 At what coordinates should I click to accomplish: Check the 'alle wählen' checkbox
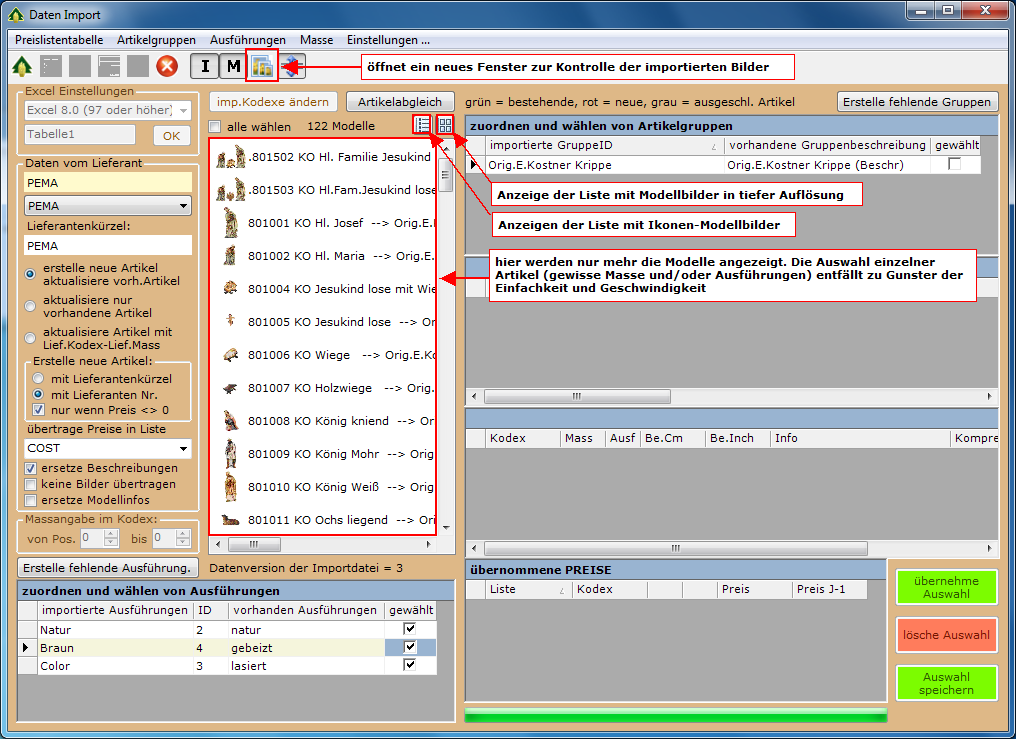click(215, 127)
